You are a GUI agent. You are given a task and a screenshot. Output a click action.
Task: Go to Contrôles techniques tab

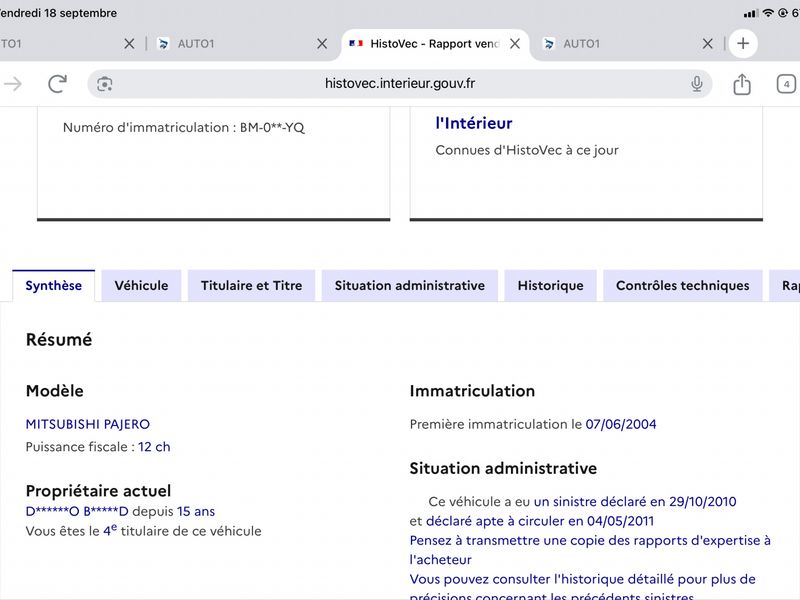683,286
